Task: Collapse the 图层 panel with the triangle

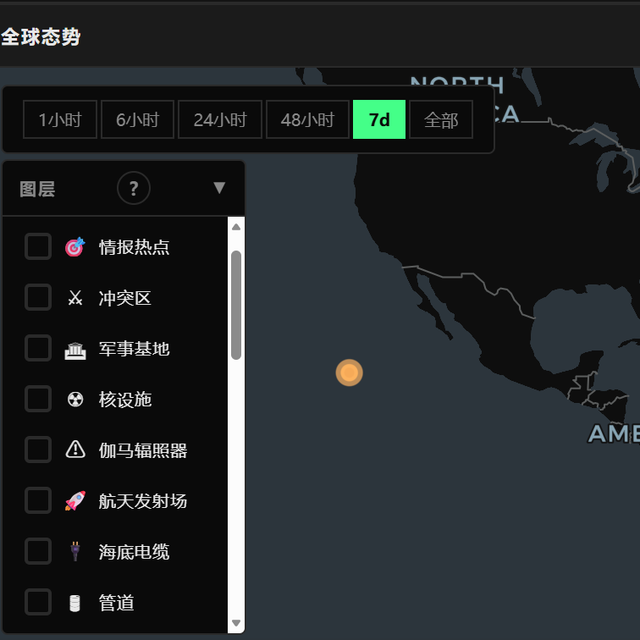Action: tap(220, 188)
